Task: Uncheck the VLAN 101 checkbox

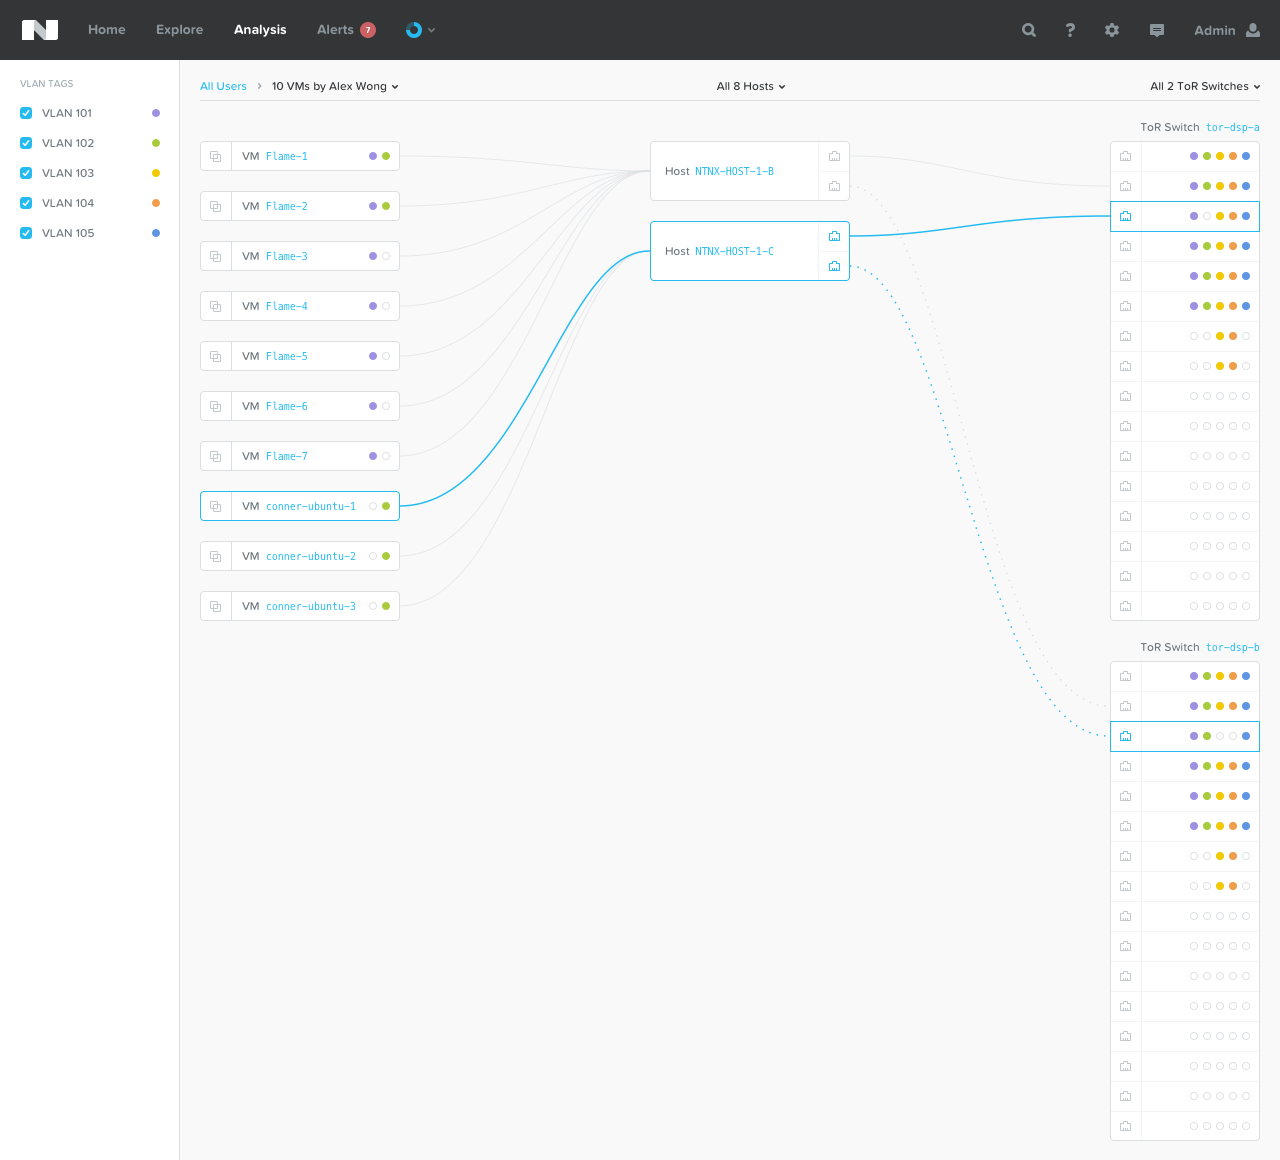Action: click(x=24, y=113)
